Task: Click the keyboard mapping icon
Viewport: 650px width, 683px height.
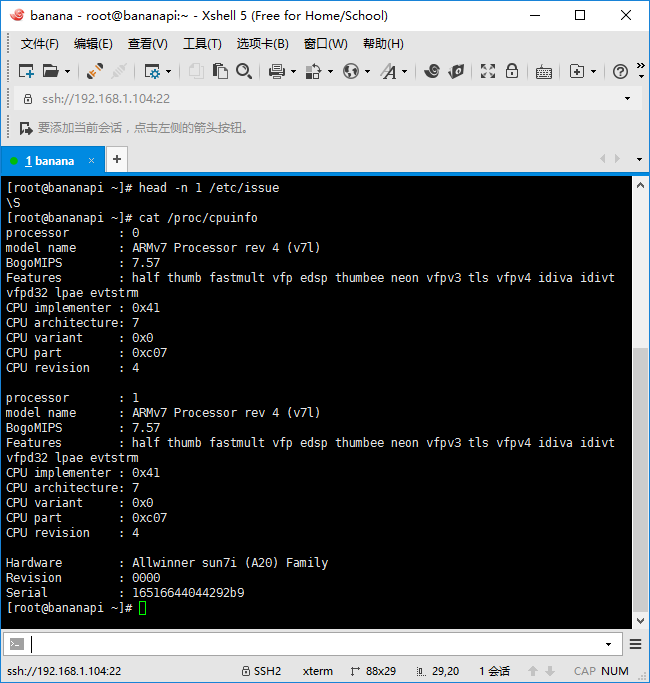Action: pyautogui.click(x=544, y=72)
